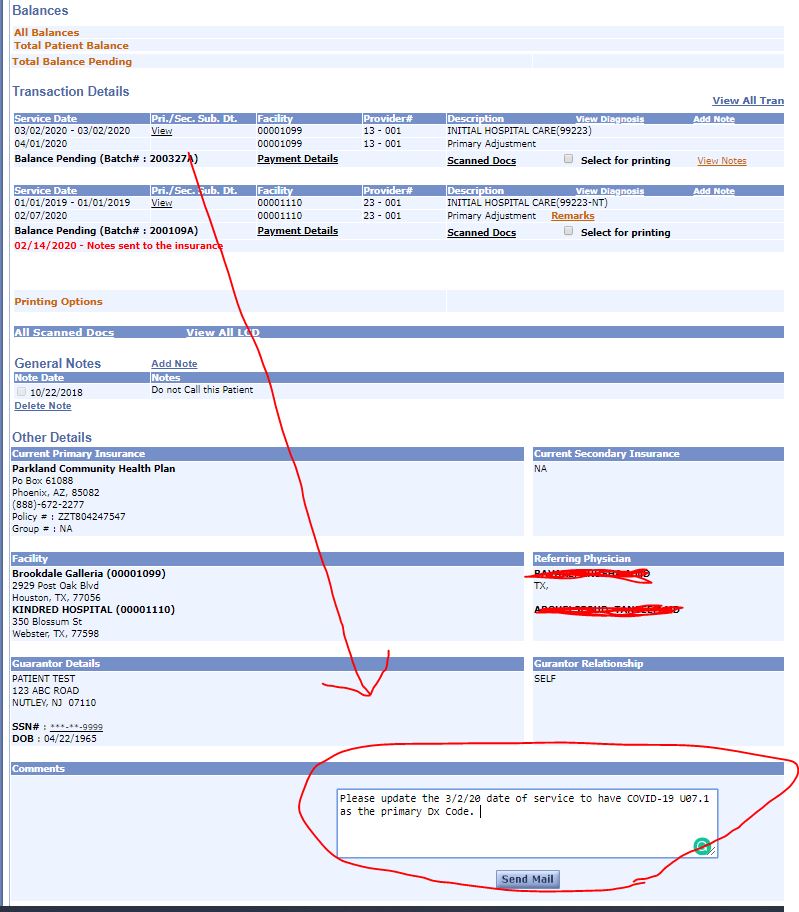This screenshot has height=912, width=799.
Task: Open View link for 01/01/2019 service date
Action: [x=161, y=203]
